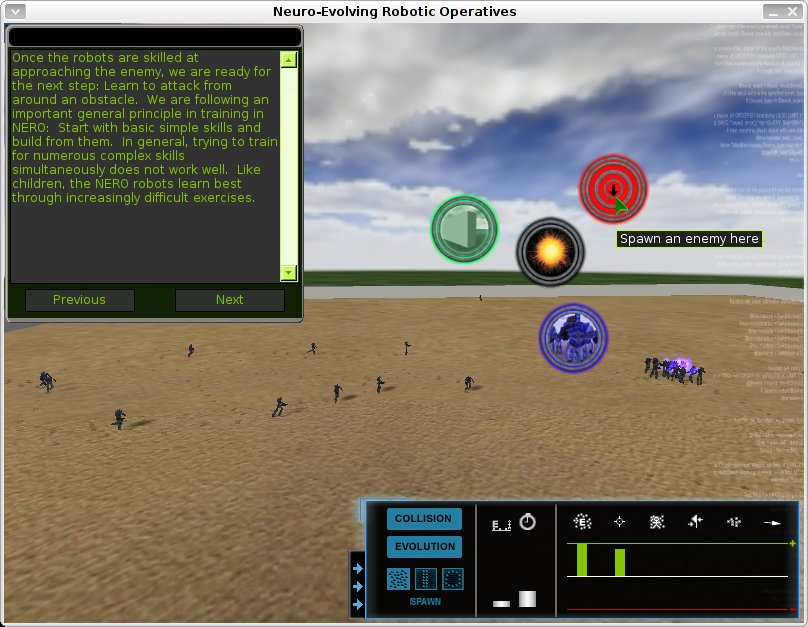Viewport: 808px width, 627px height.
Task: Select the blue robot icon in the radial menu
Action: [573, 337]
